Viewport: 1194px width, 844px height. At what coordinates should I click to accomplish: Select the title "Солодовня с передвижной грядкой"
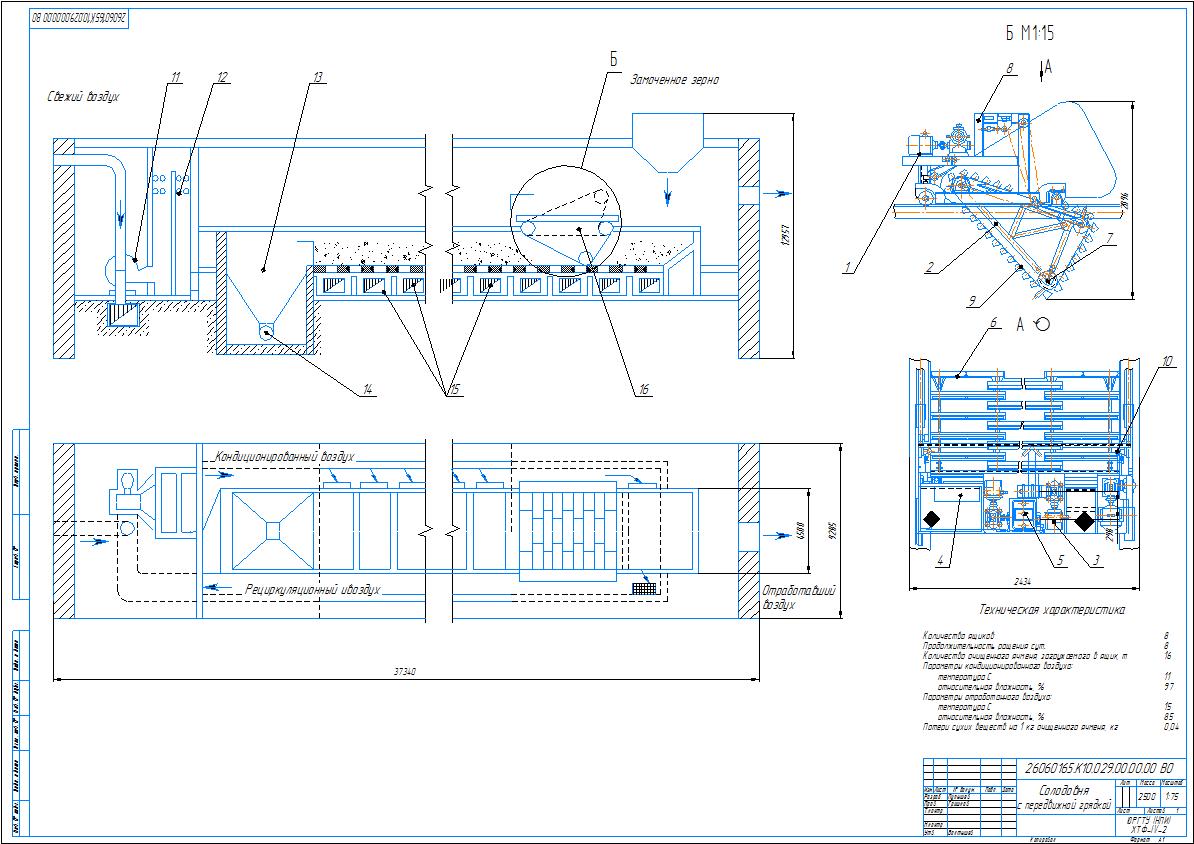pyautogui.click(x=1065, y=798)
